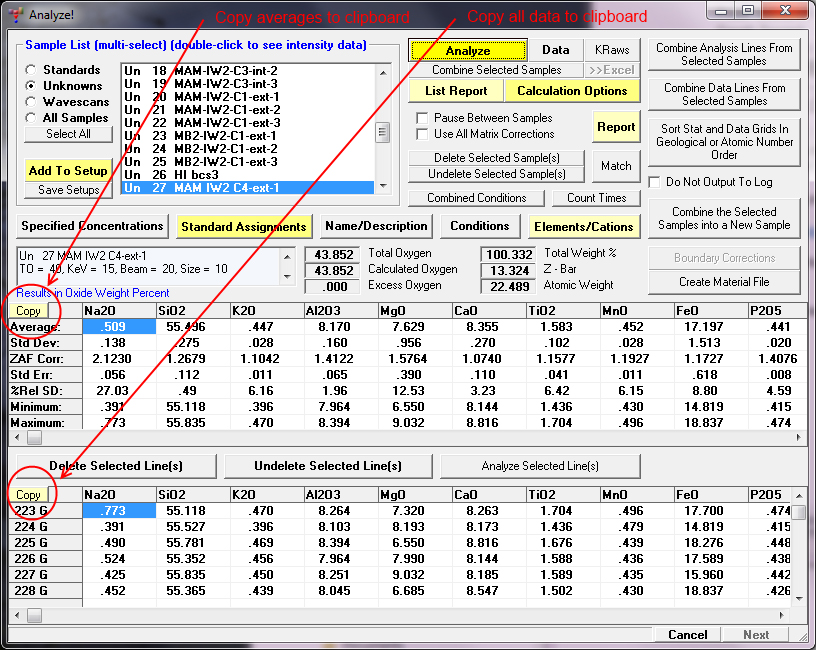
Task: Check the Do Not Output To Log box
Action: click(655, 182)
